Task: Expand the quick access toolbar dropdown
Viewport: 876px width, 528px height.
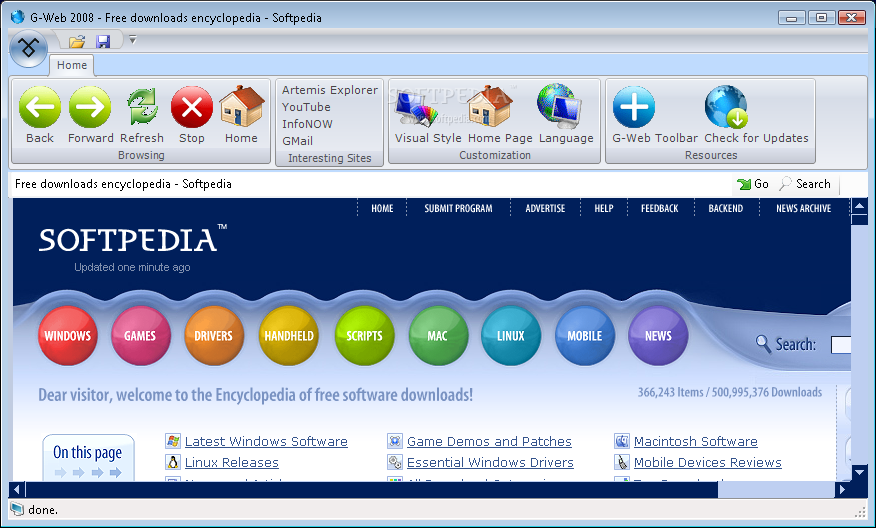Action: 132,40
